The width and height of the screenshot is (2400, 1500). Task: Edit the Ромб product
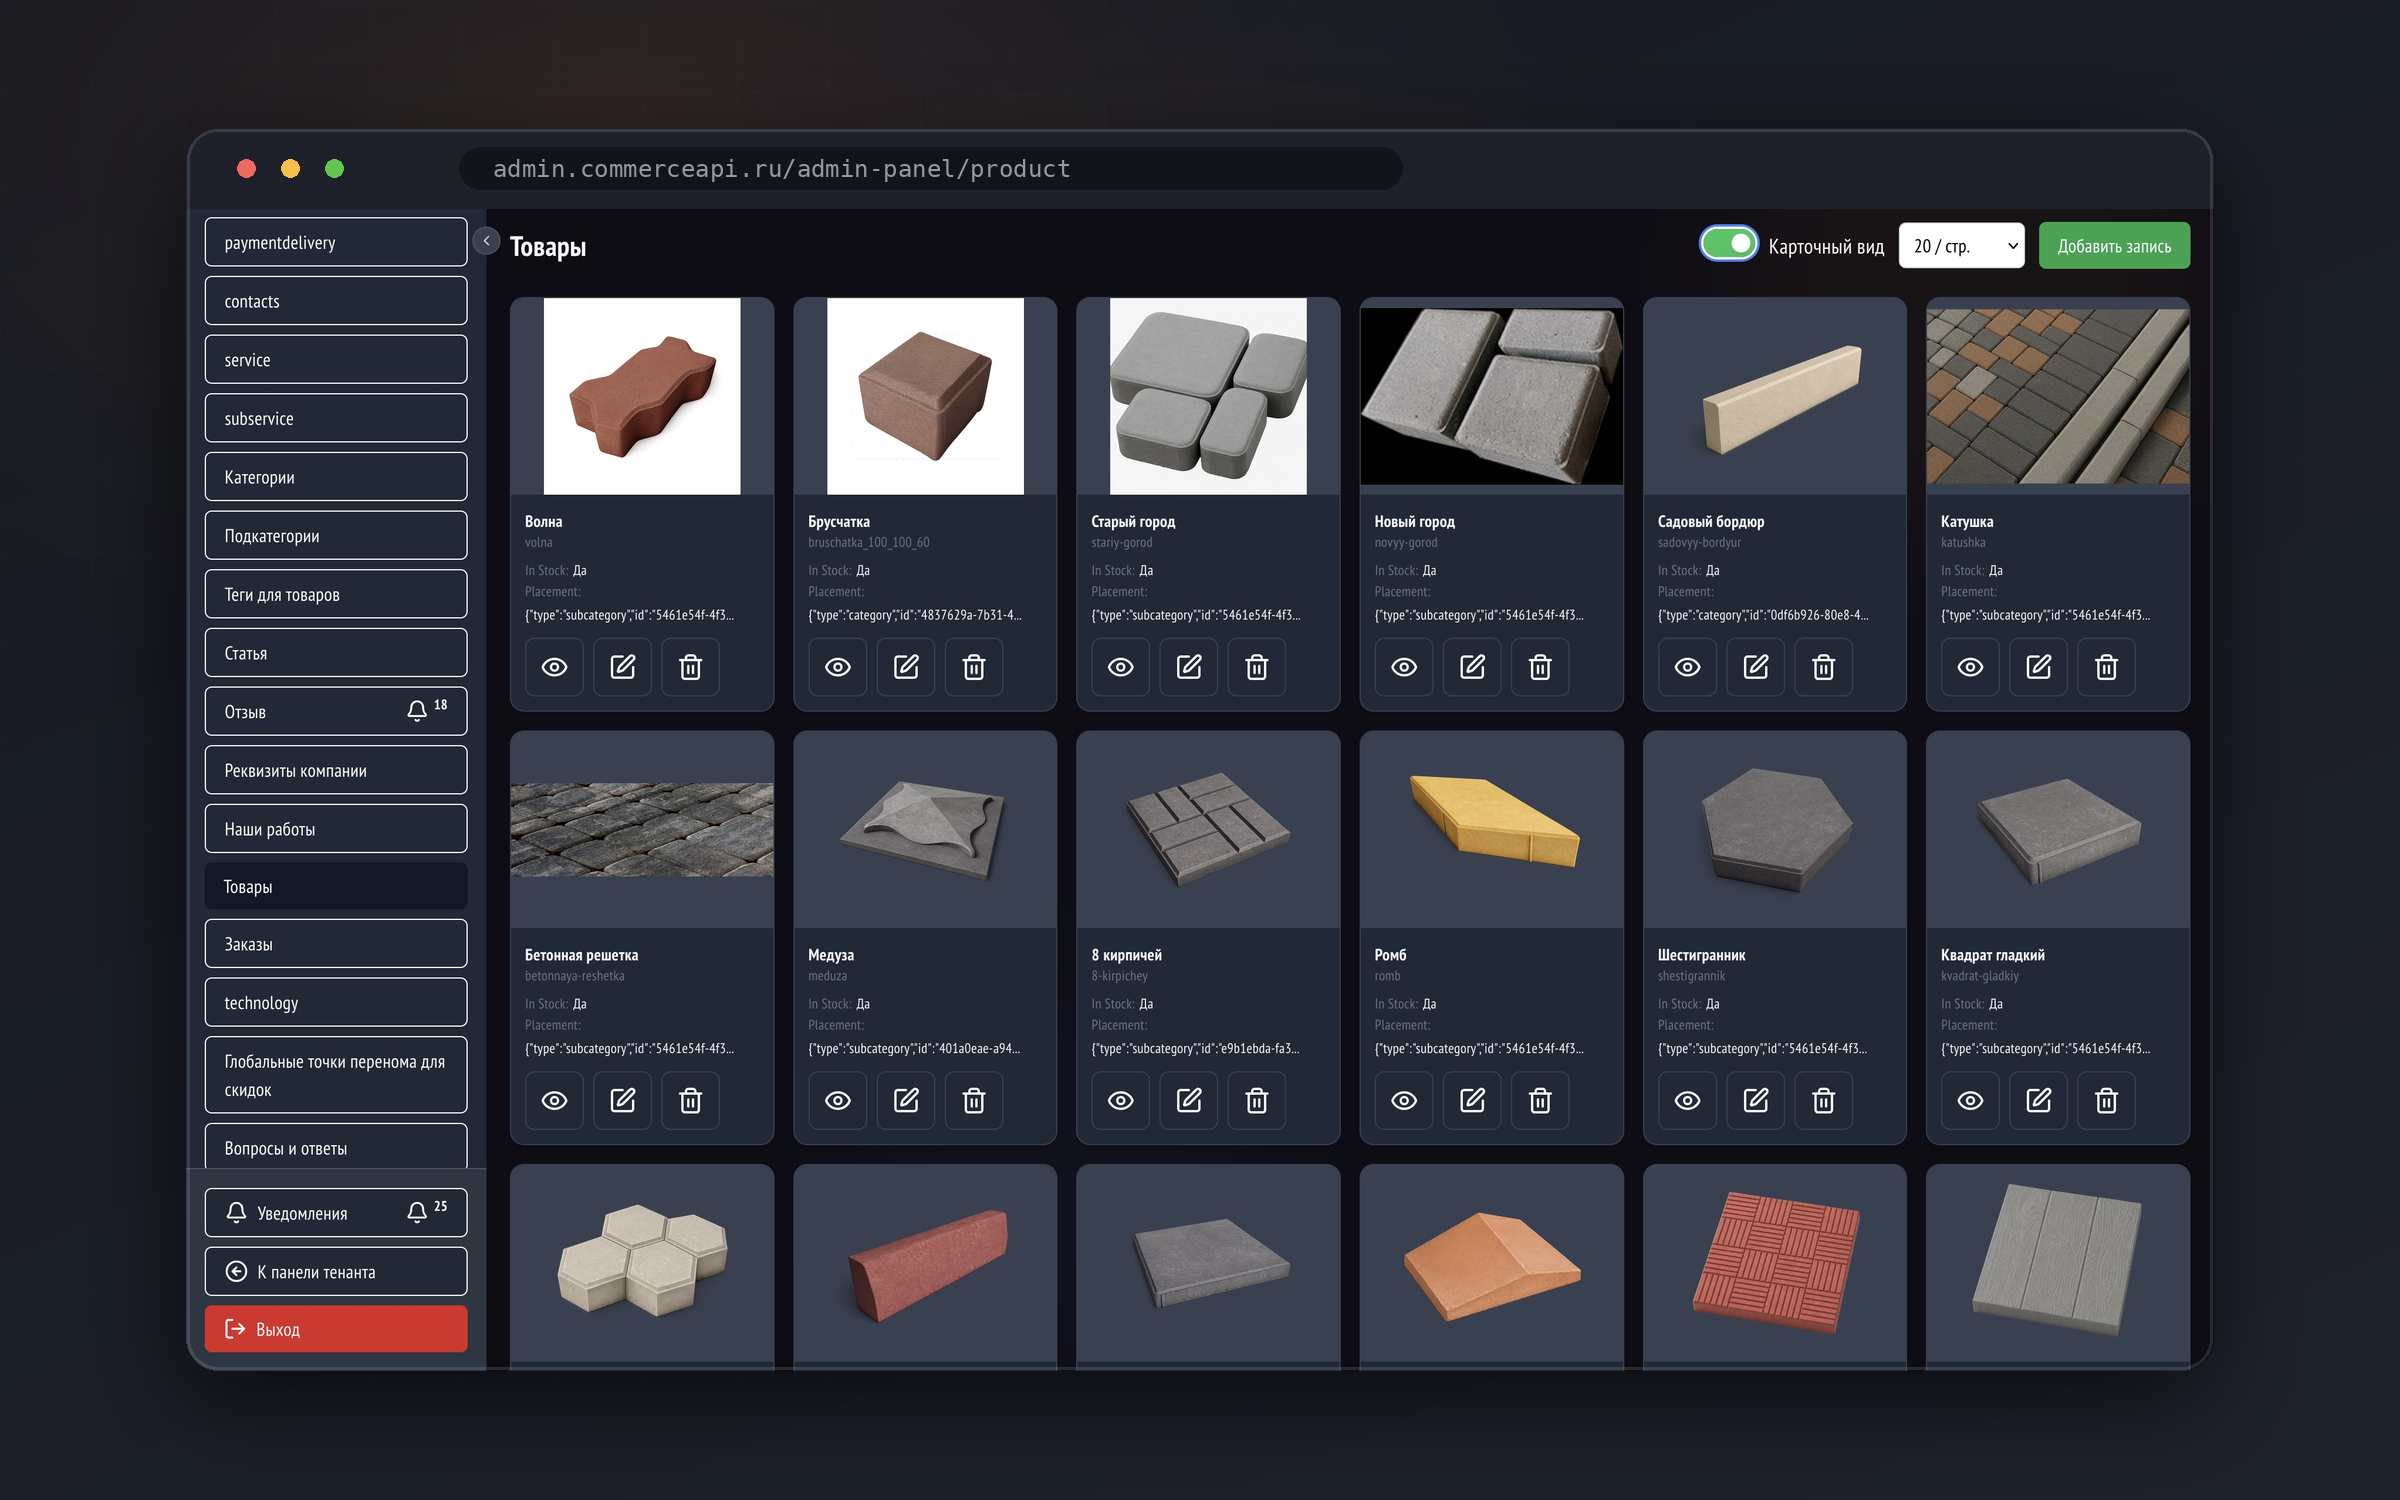(1472, 1101)
